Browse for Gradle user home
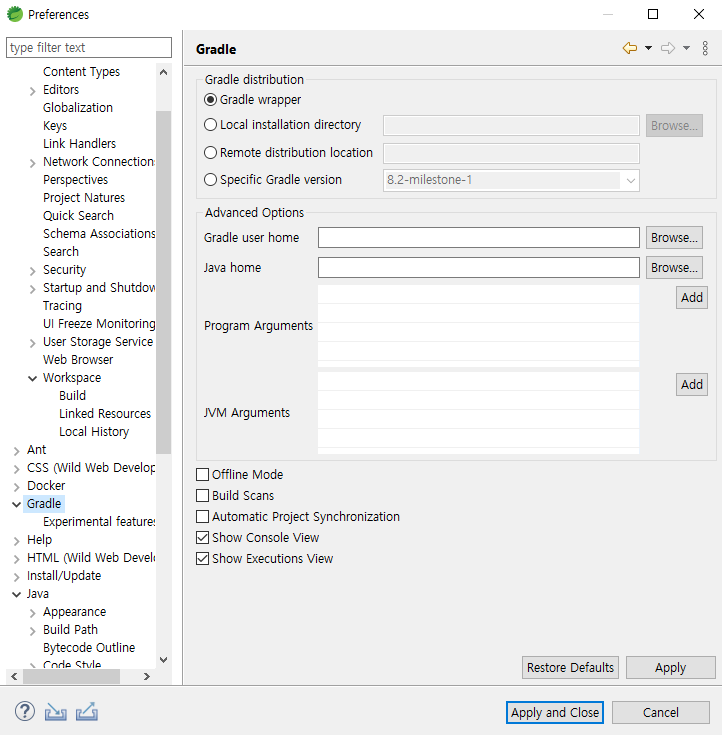 click(674, 238)
